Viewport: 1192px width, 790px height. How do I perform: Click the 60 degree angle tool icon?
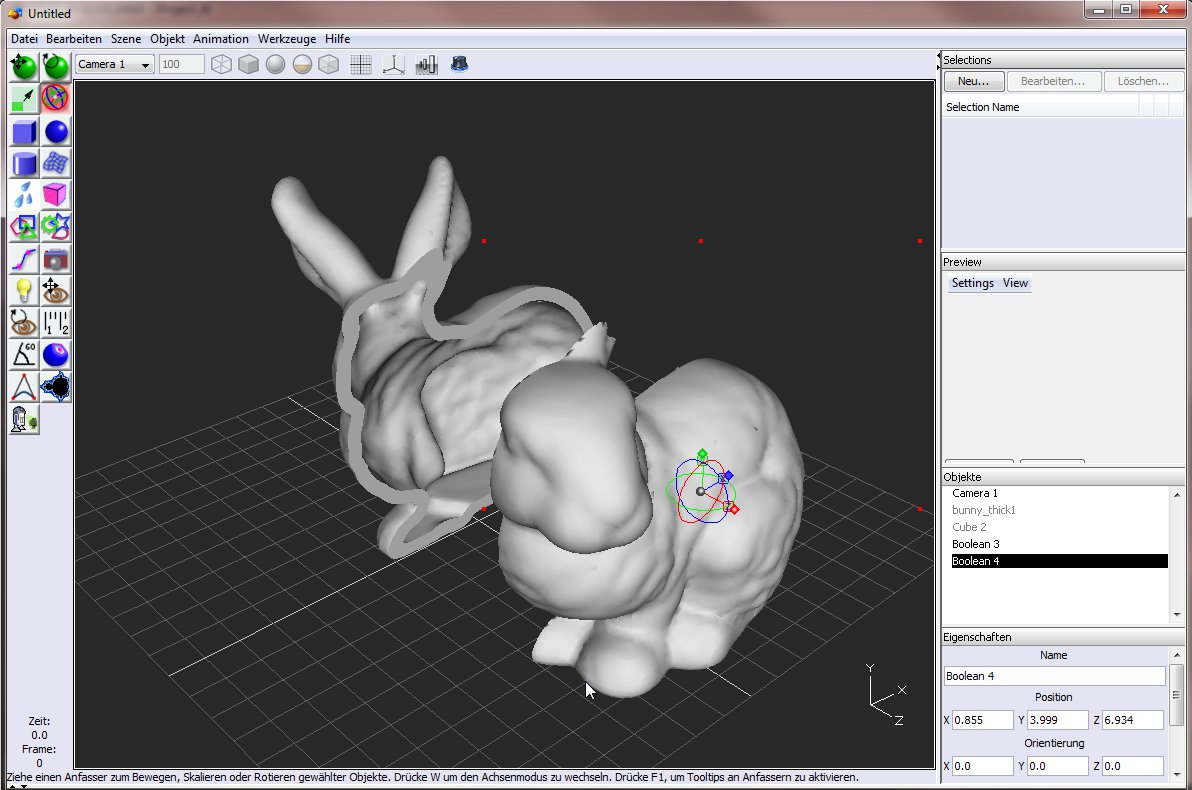[24, 355]
